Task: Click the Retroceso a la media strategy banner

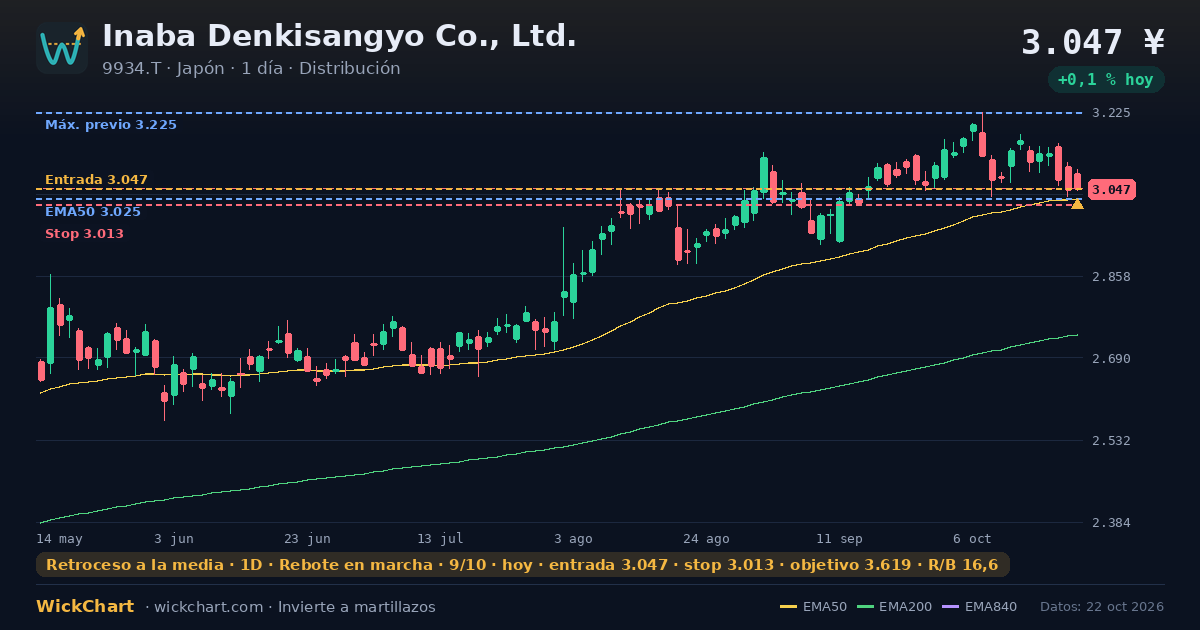Action: click(x=523, y=565)
